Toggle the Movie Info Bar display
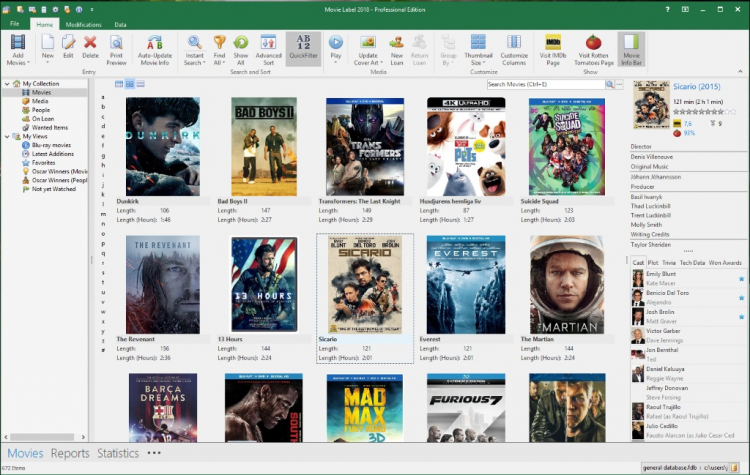This screenshot has width=750, height=475. point(631,49)
